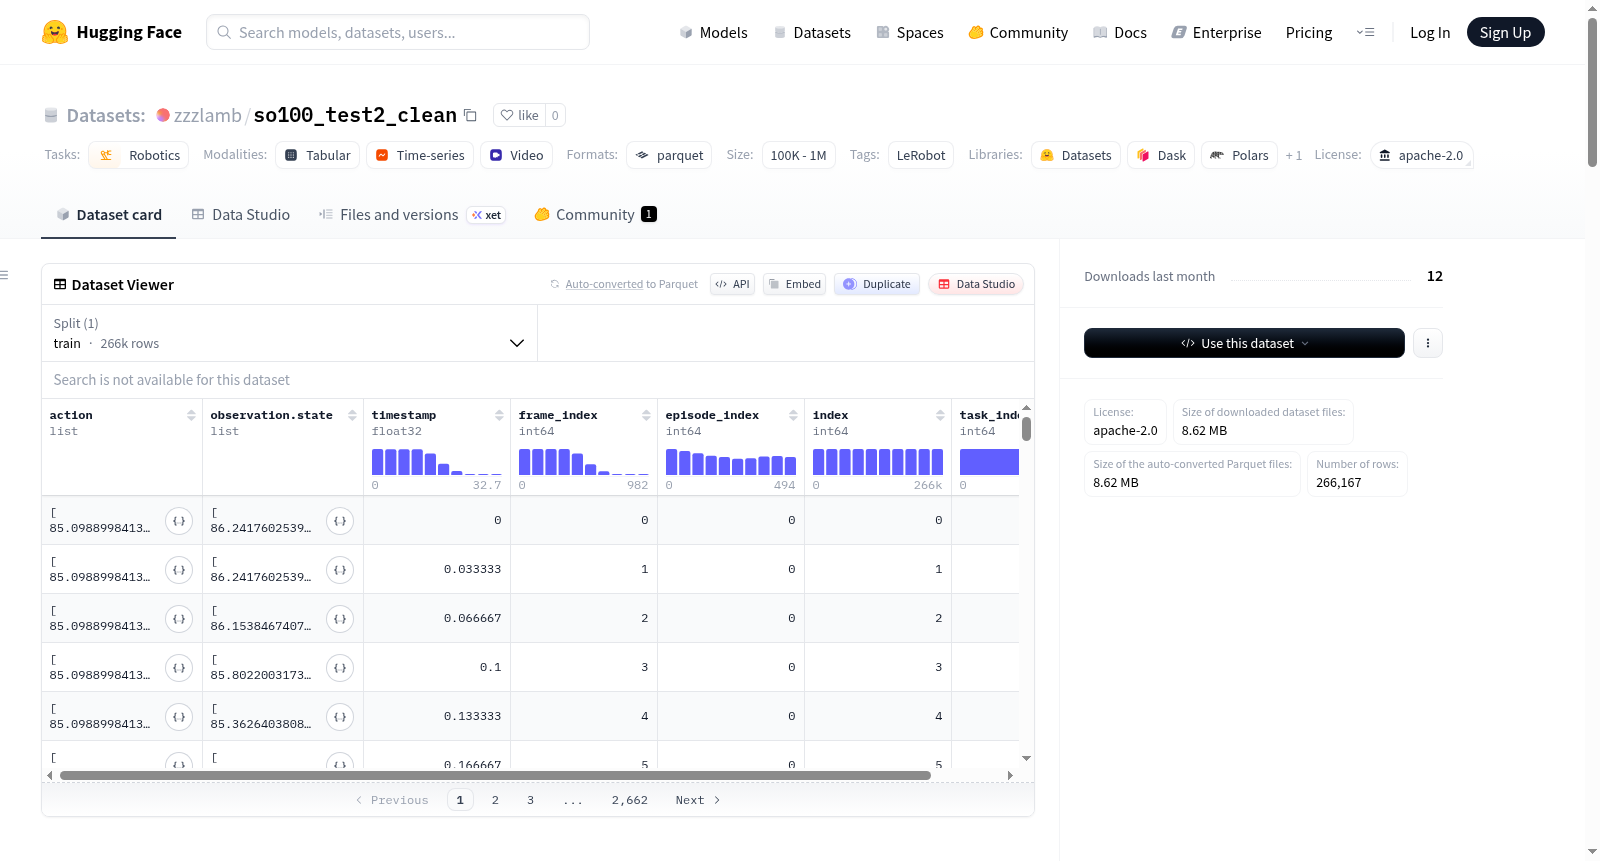Expand action list in row with timestamp 0

pos(179,521)
